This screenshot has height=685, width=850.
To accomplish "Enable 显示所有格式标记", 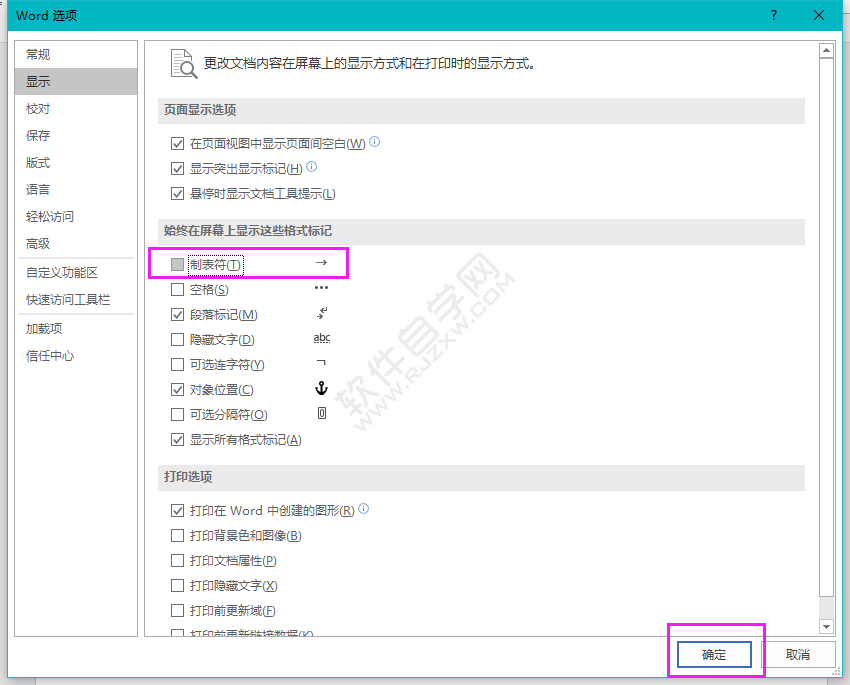I will pyautogui.click(x=177, y=438).
